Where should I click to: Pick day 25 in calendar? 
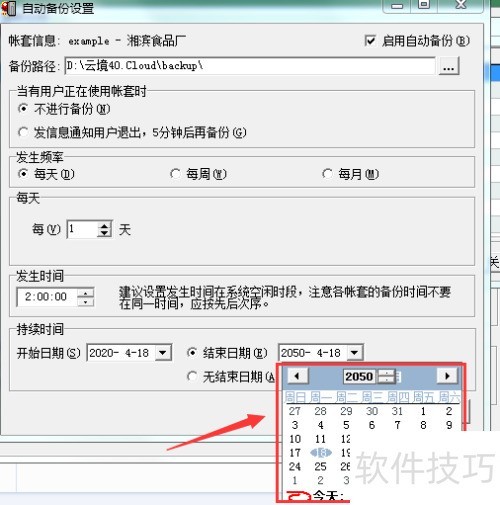click(x=320, y=467)
